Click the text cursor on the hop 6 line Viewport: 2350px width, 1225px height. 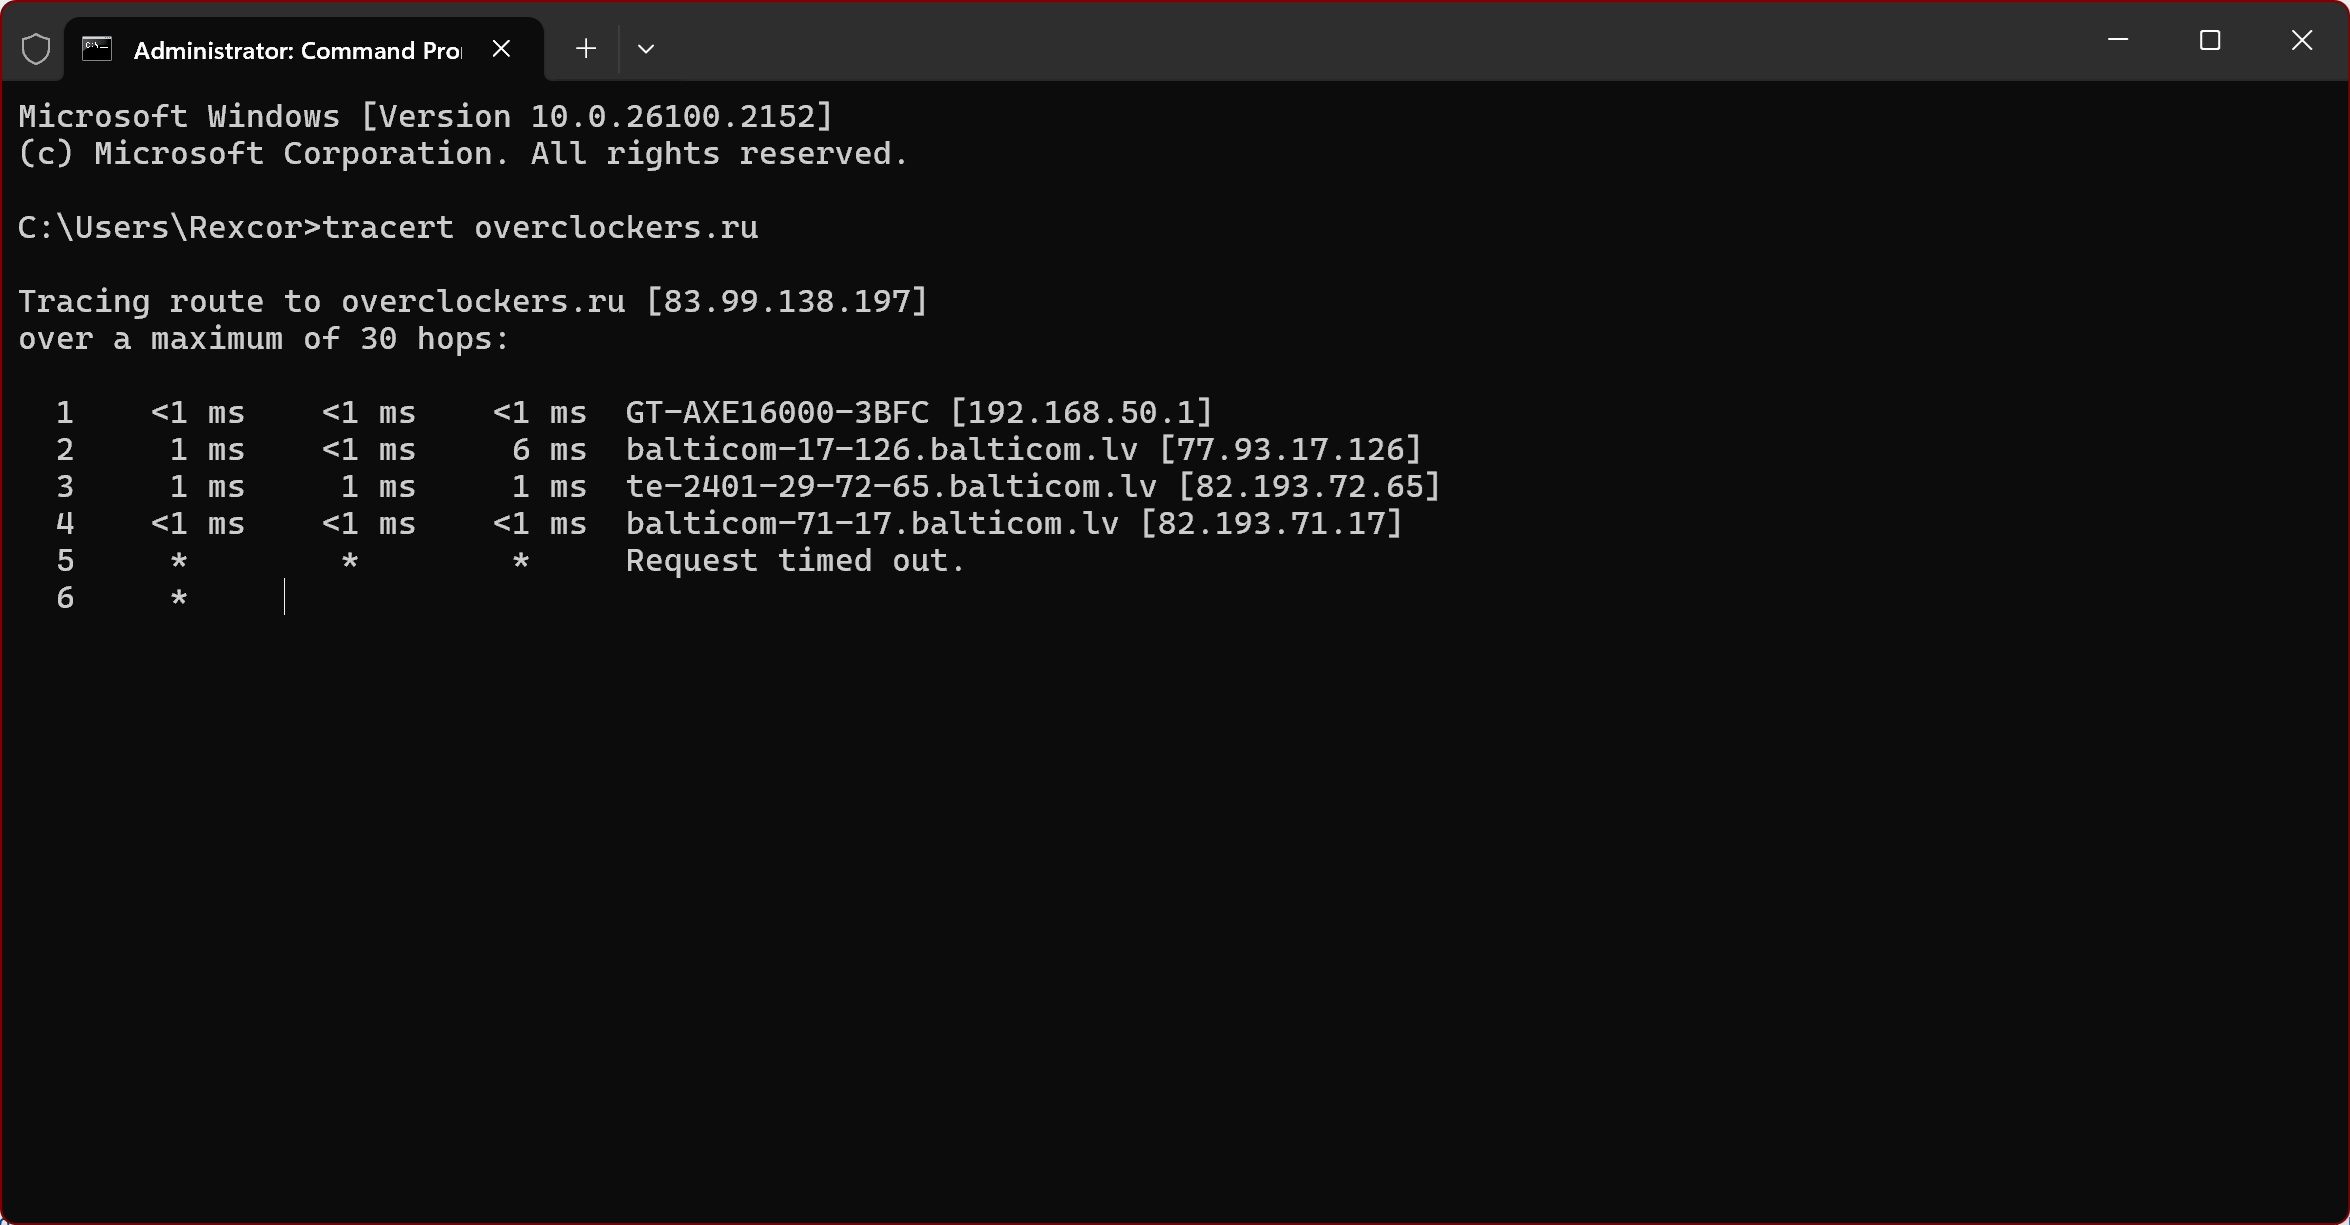285,598
